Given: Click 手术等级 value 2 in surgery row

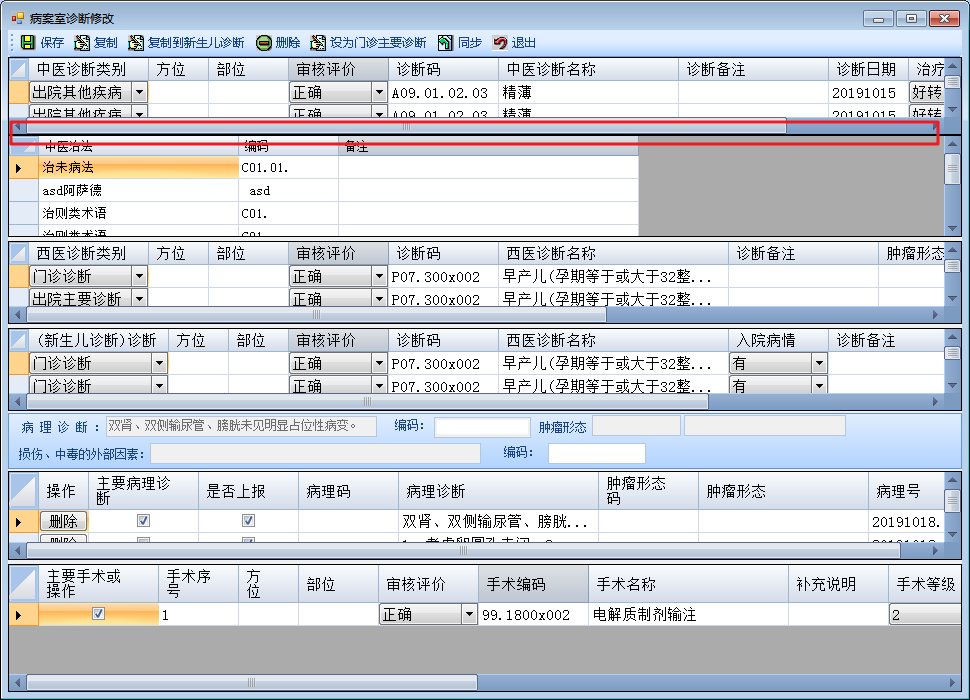Looking at the screenshot, I should click(x=924, y=615).
